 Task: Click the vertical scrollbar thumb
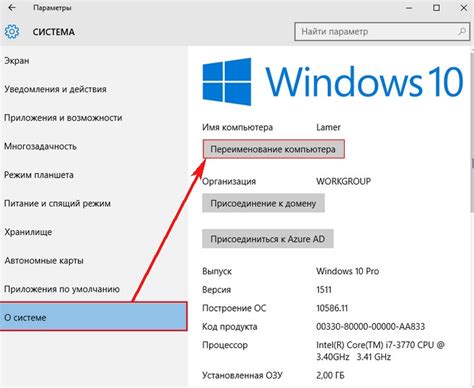[x=472, y=132]
